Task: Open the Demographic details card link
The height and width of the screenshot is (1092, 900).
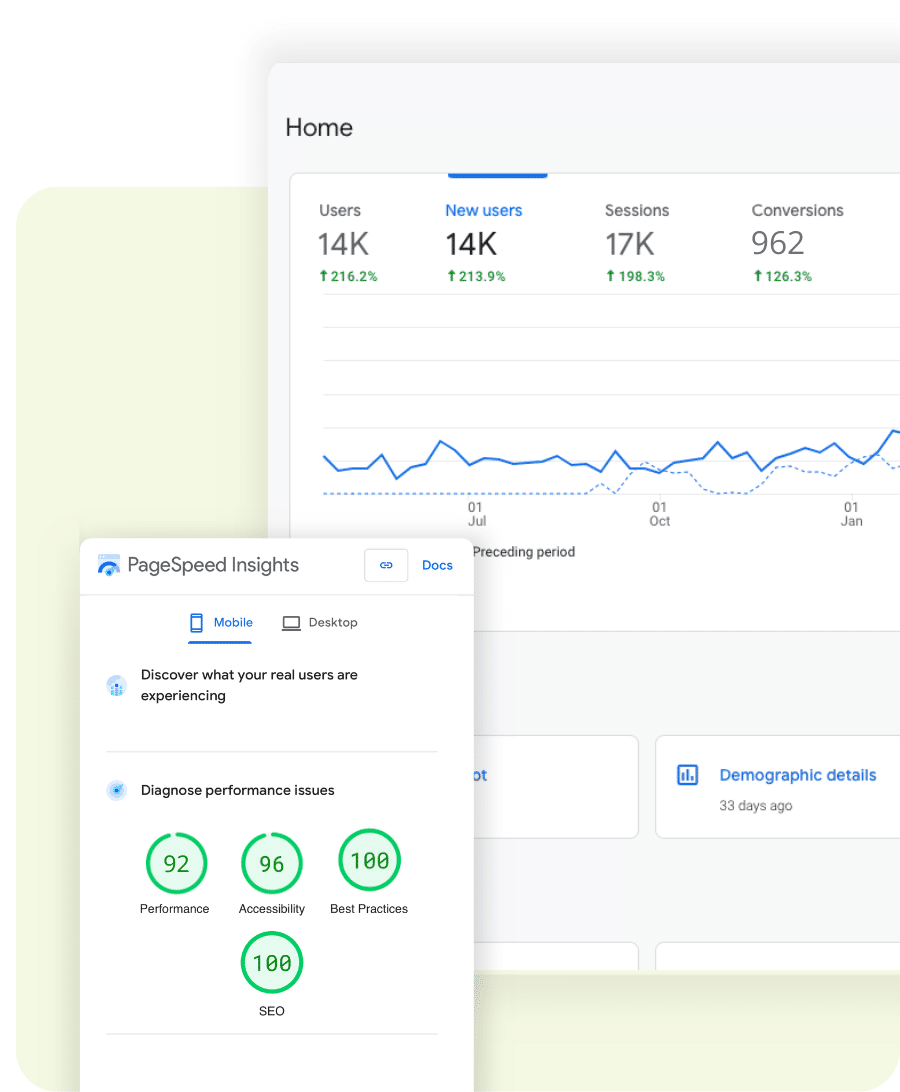Action: tap(798, 775)
